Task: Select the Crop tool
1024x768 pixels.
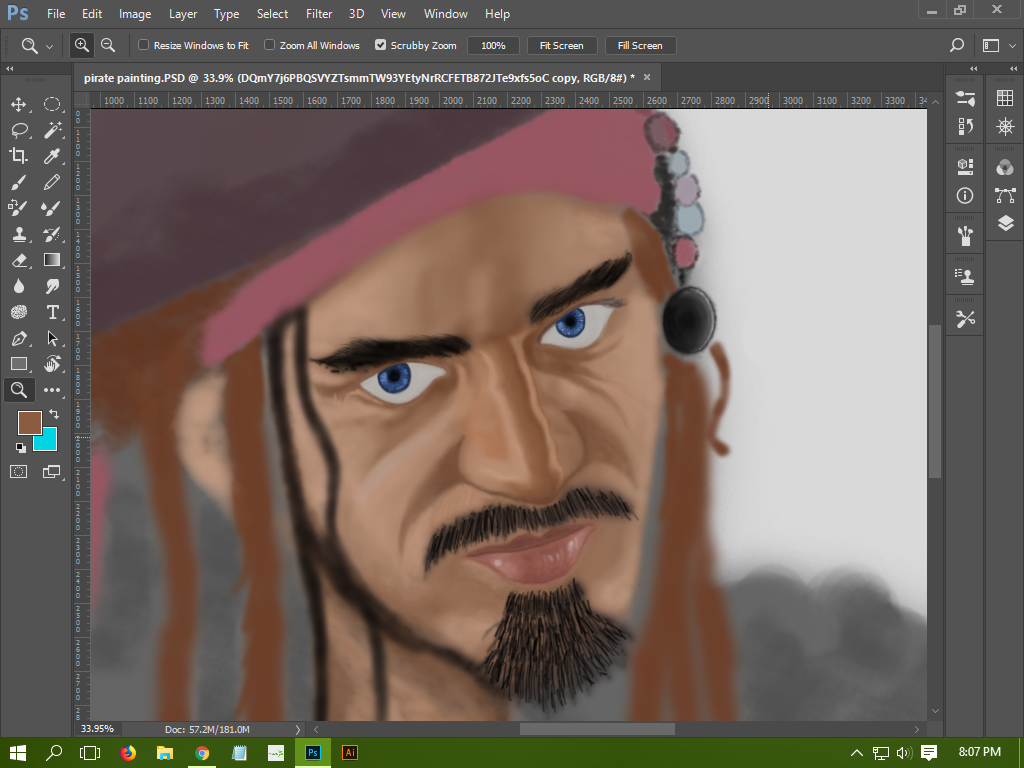Action: pos(18,156)
